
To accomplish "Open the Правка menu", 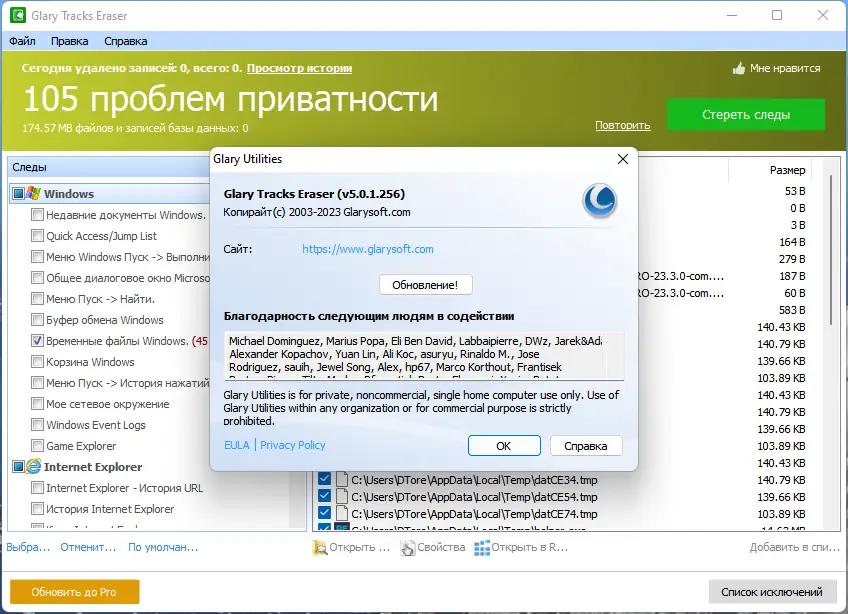I will (x=69, y=41).
